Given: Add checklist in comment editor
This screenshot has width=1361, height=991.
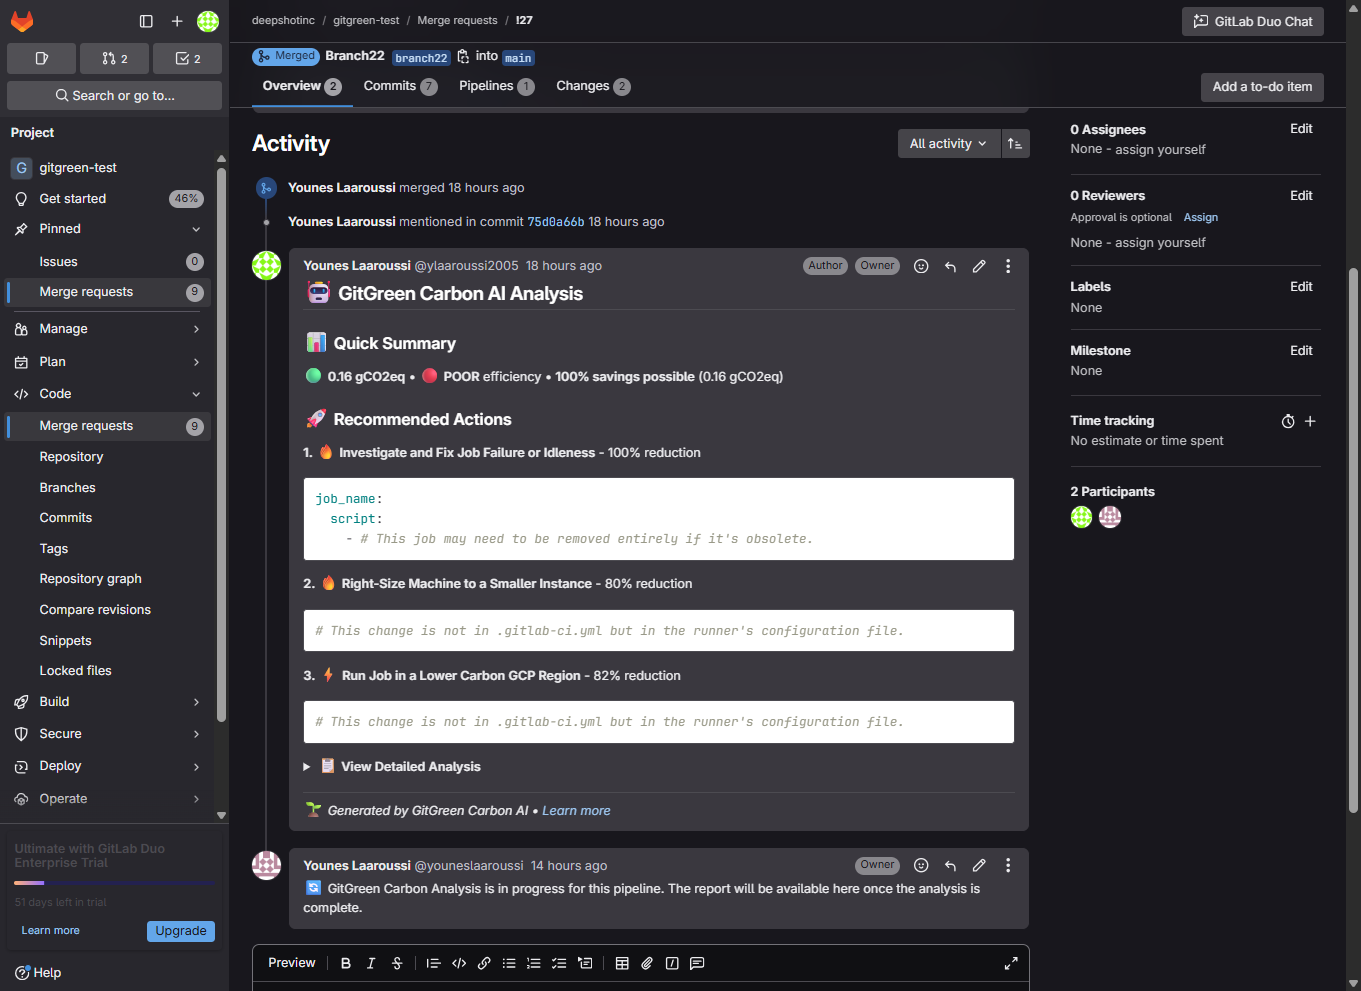Looking at the screenshot, I should (559, 963).
